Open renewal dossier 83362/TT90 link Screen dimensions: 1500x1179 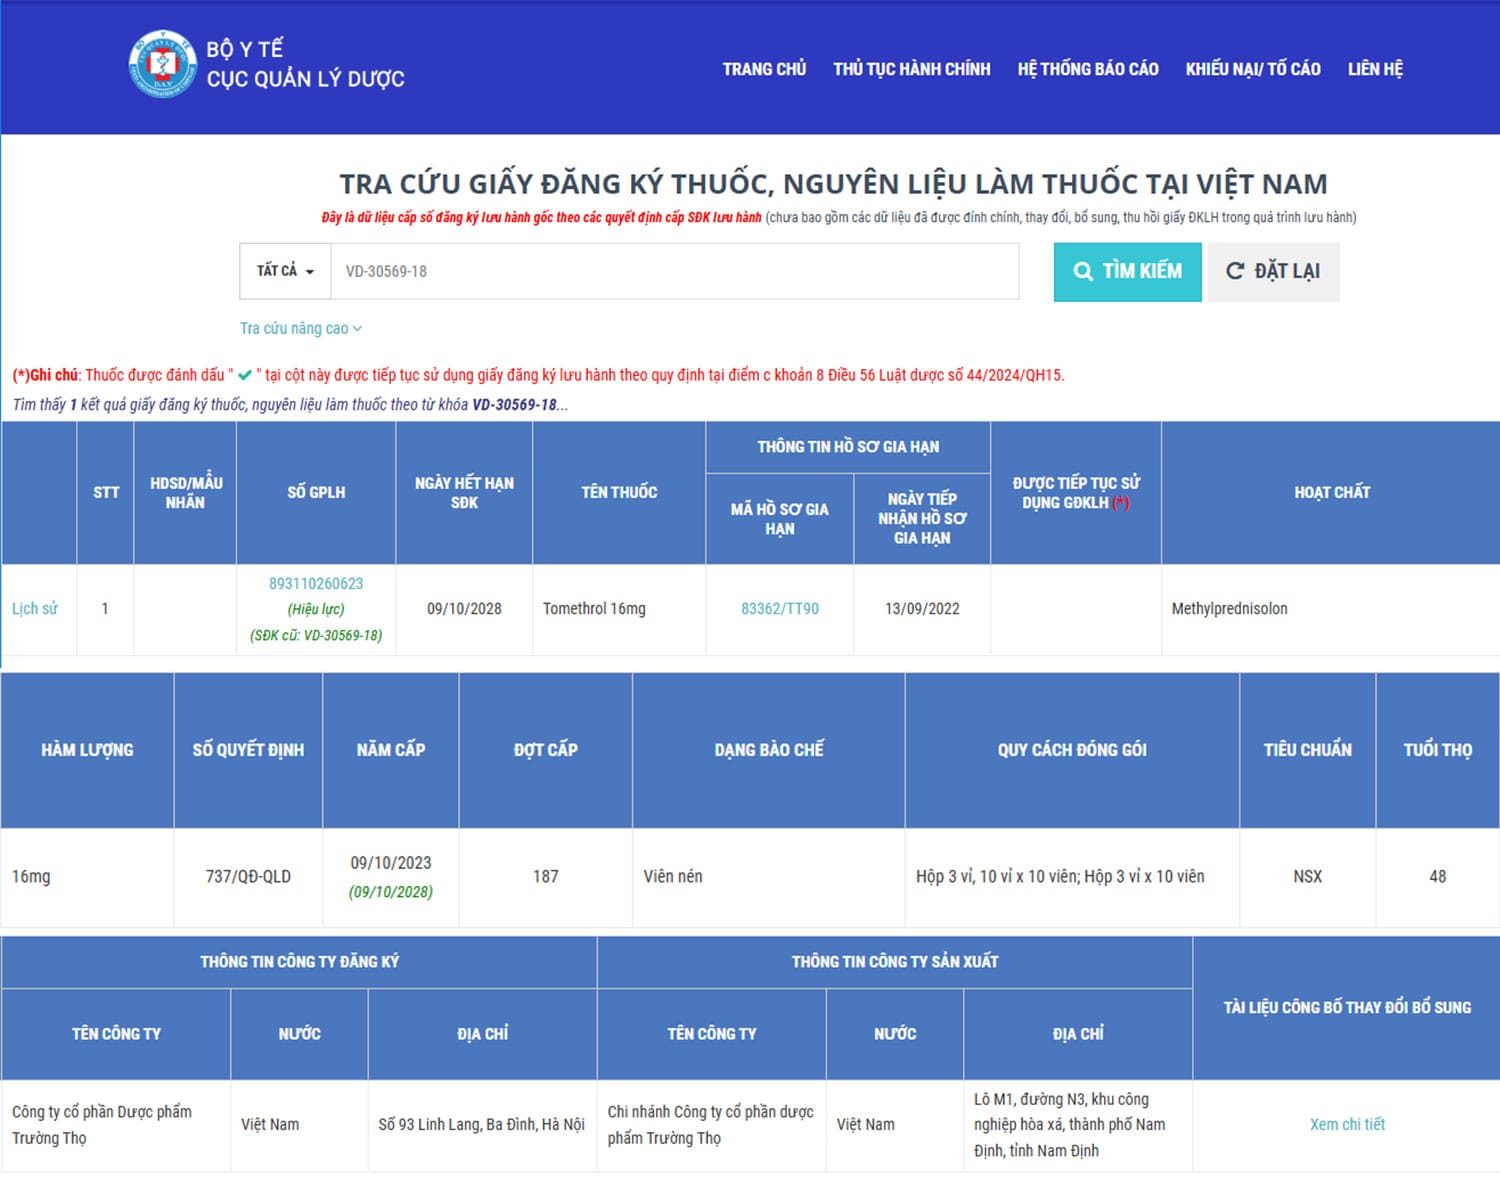click(780, 608)
